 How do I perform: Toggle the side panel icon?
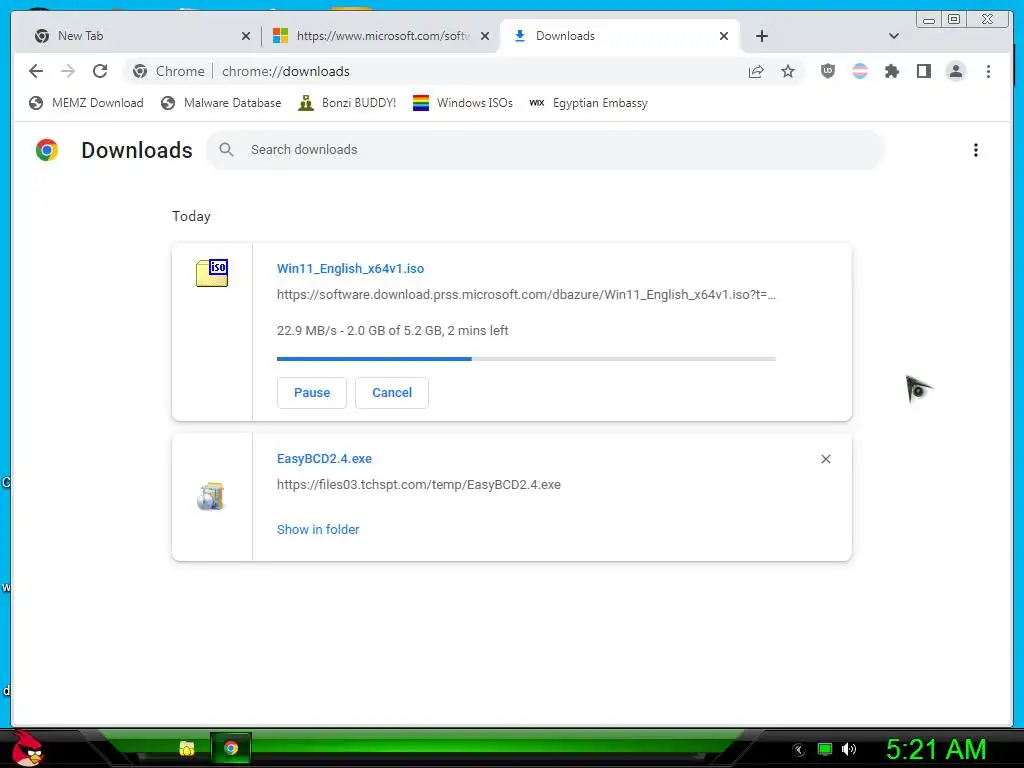click(x=923, y=71)
